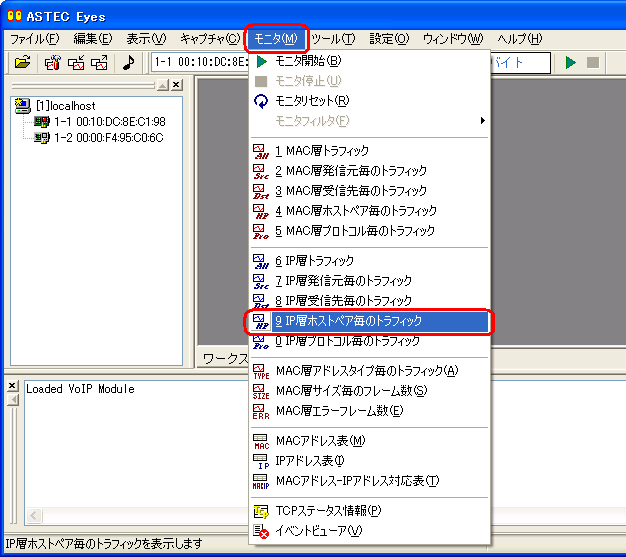Click the musical note toolbar icon
626x557 pixels.
tap(128, 63)
